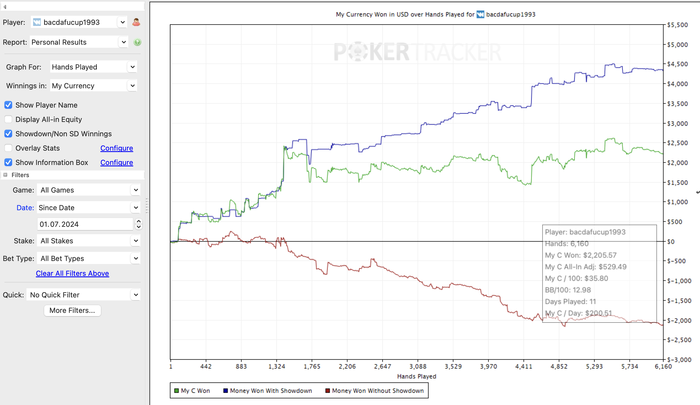Click the 'Hands: 6,160' info line
The height and width of the screenshot is (405, 700).
[x=567, y=244]
